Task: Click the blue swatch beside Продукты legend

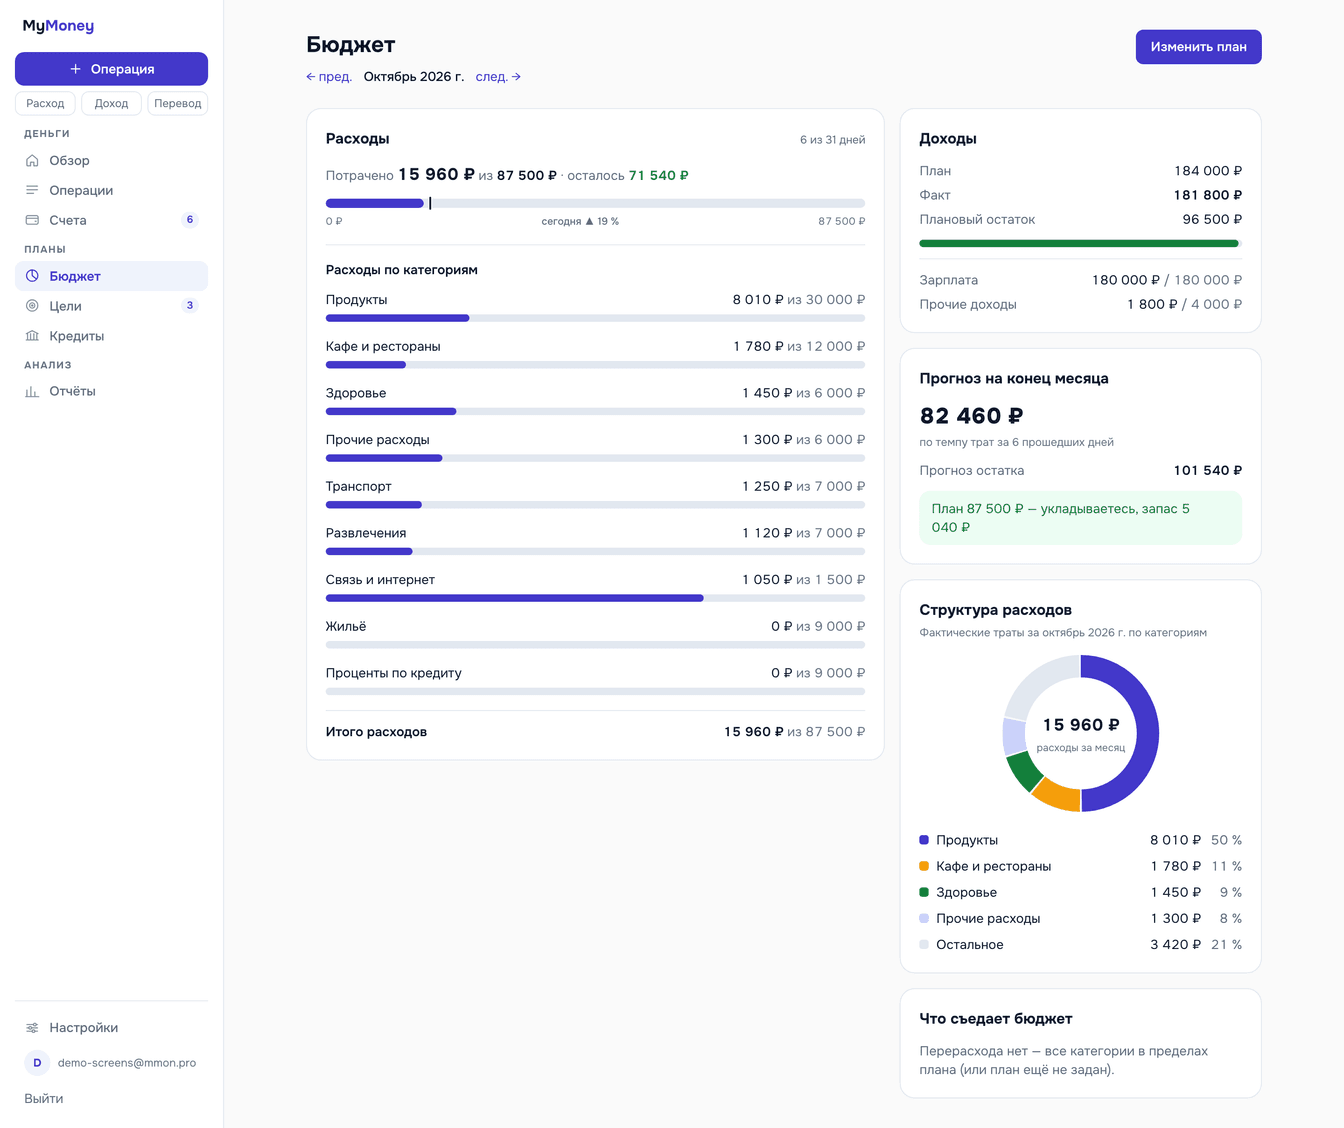Action: point(924,840)
